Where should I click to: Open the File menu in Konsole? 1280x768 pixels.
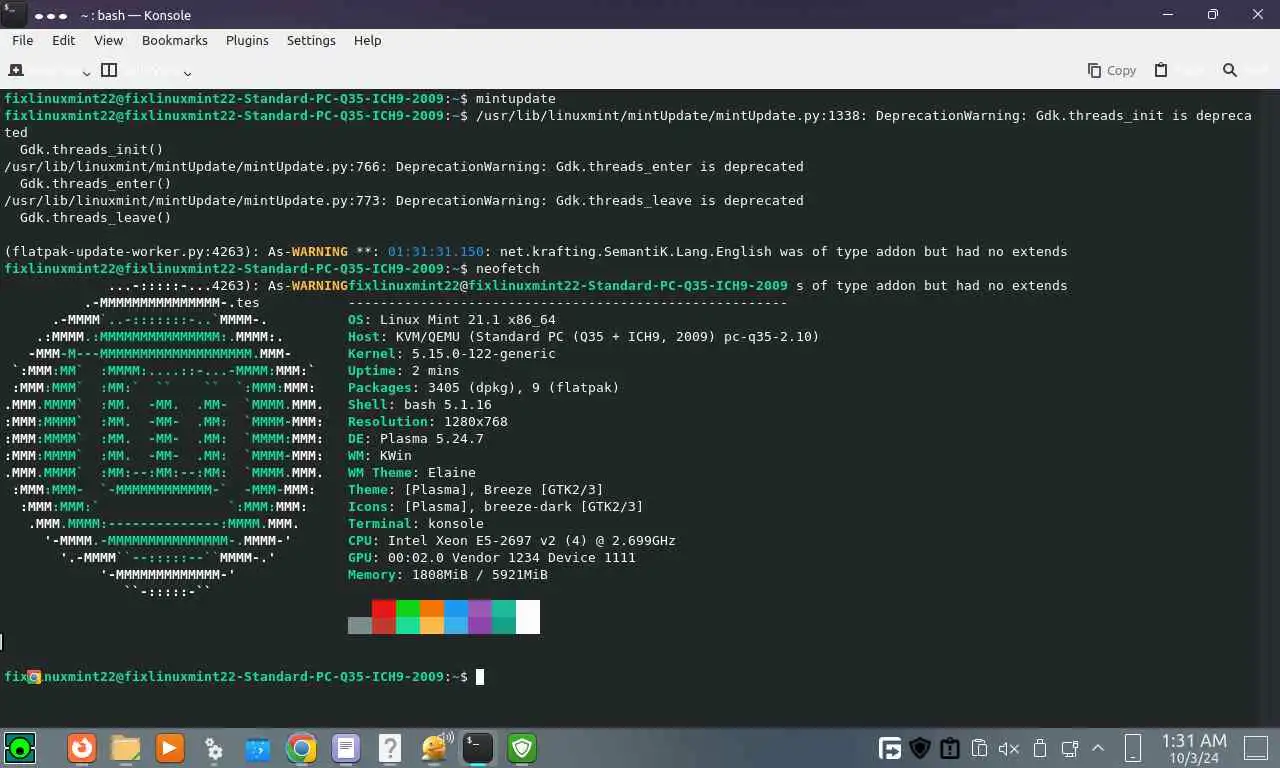tap(22, 40)
